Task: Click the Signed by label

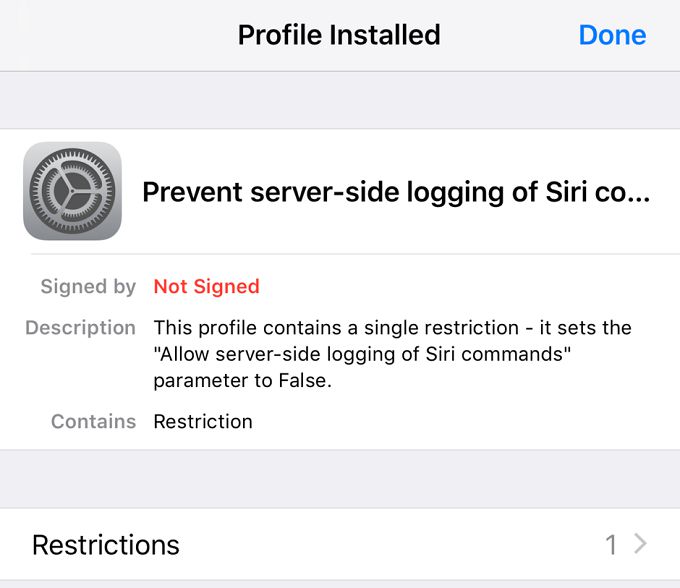Action: tap(88, 287)
